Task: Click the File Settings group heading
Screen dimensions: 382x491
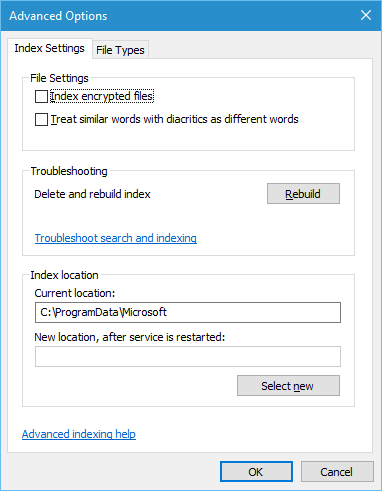Action: tap(59, 78)
